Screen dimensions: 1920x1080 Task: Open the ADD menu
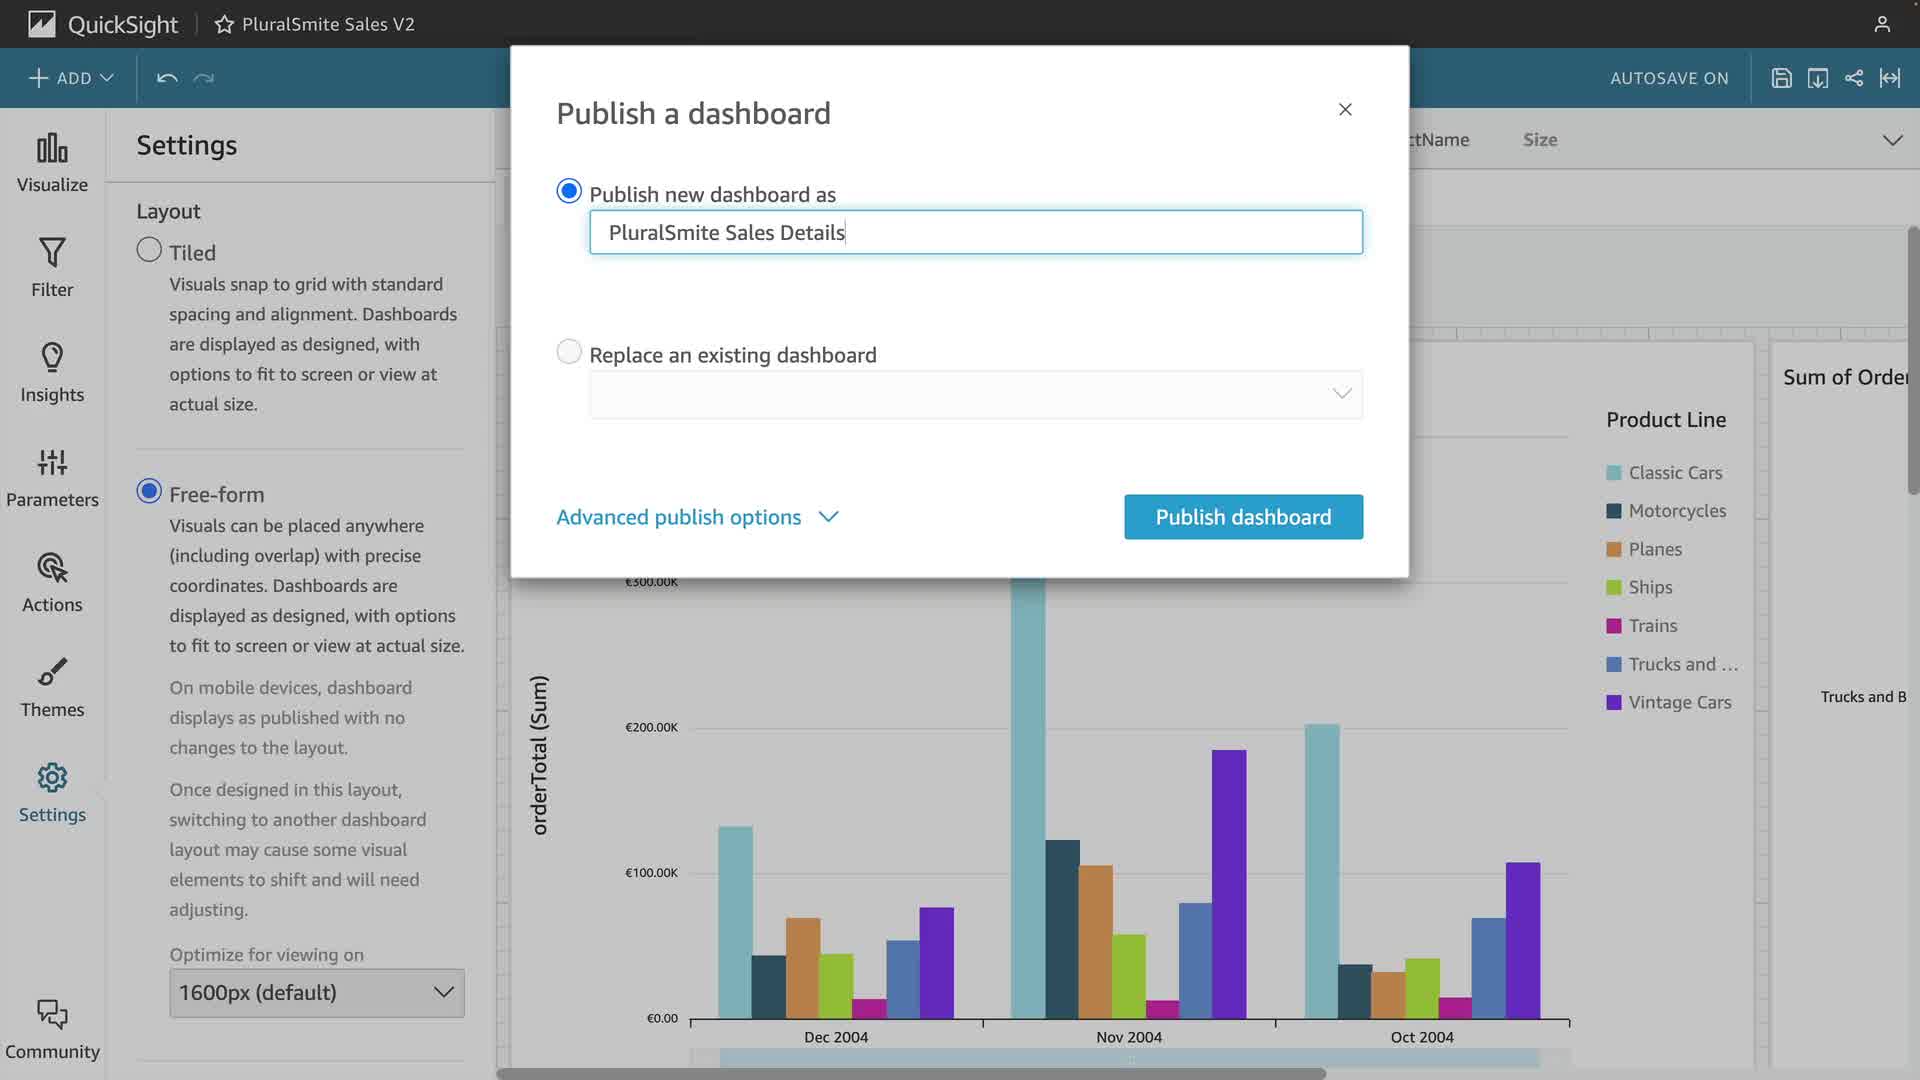(71, 78)
